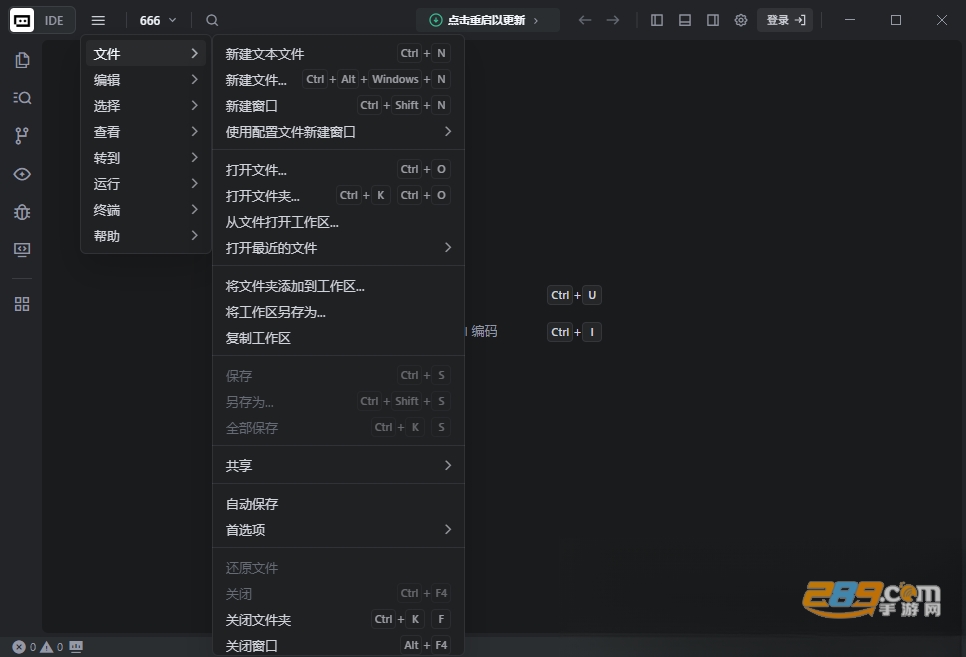This screenshot has width=966, height=657.
Task: Select 打开文件夹... menu entry
Action: click(338, 195)
